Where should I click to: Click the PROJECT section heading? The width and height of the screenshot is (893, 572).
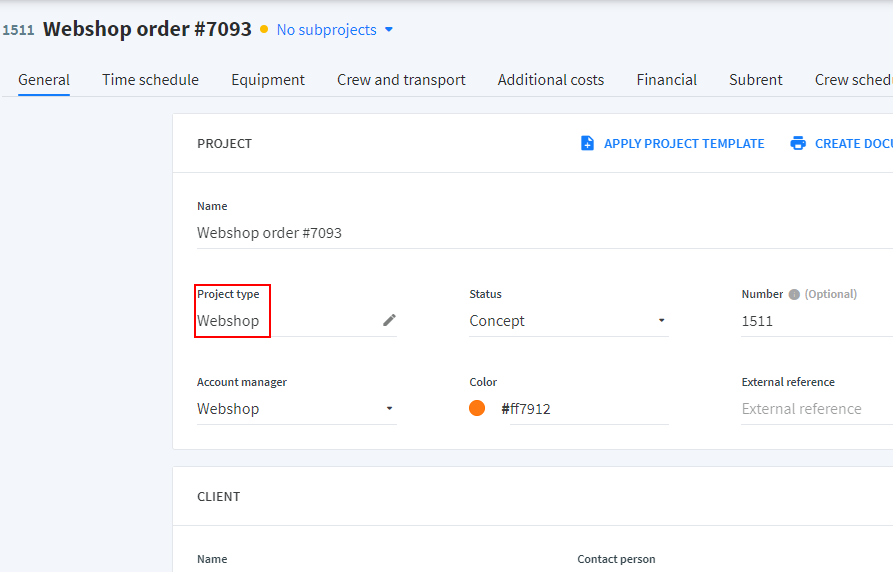[224, 144]
